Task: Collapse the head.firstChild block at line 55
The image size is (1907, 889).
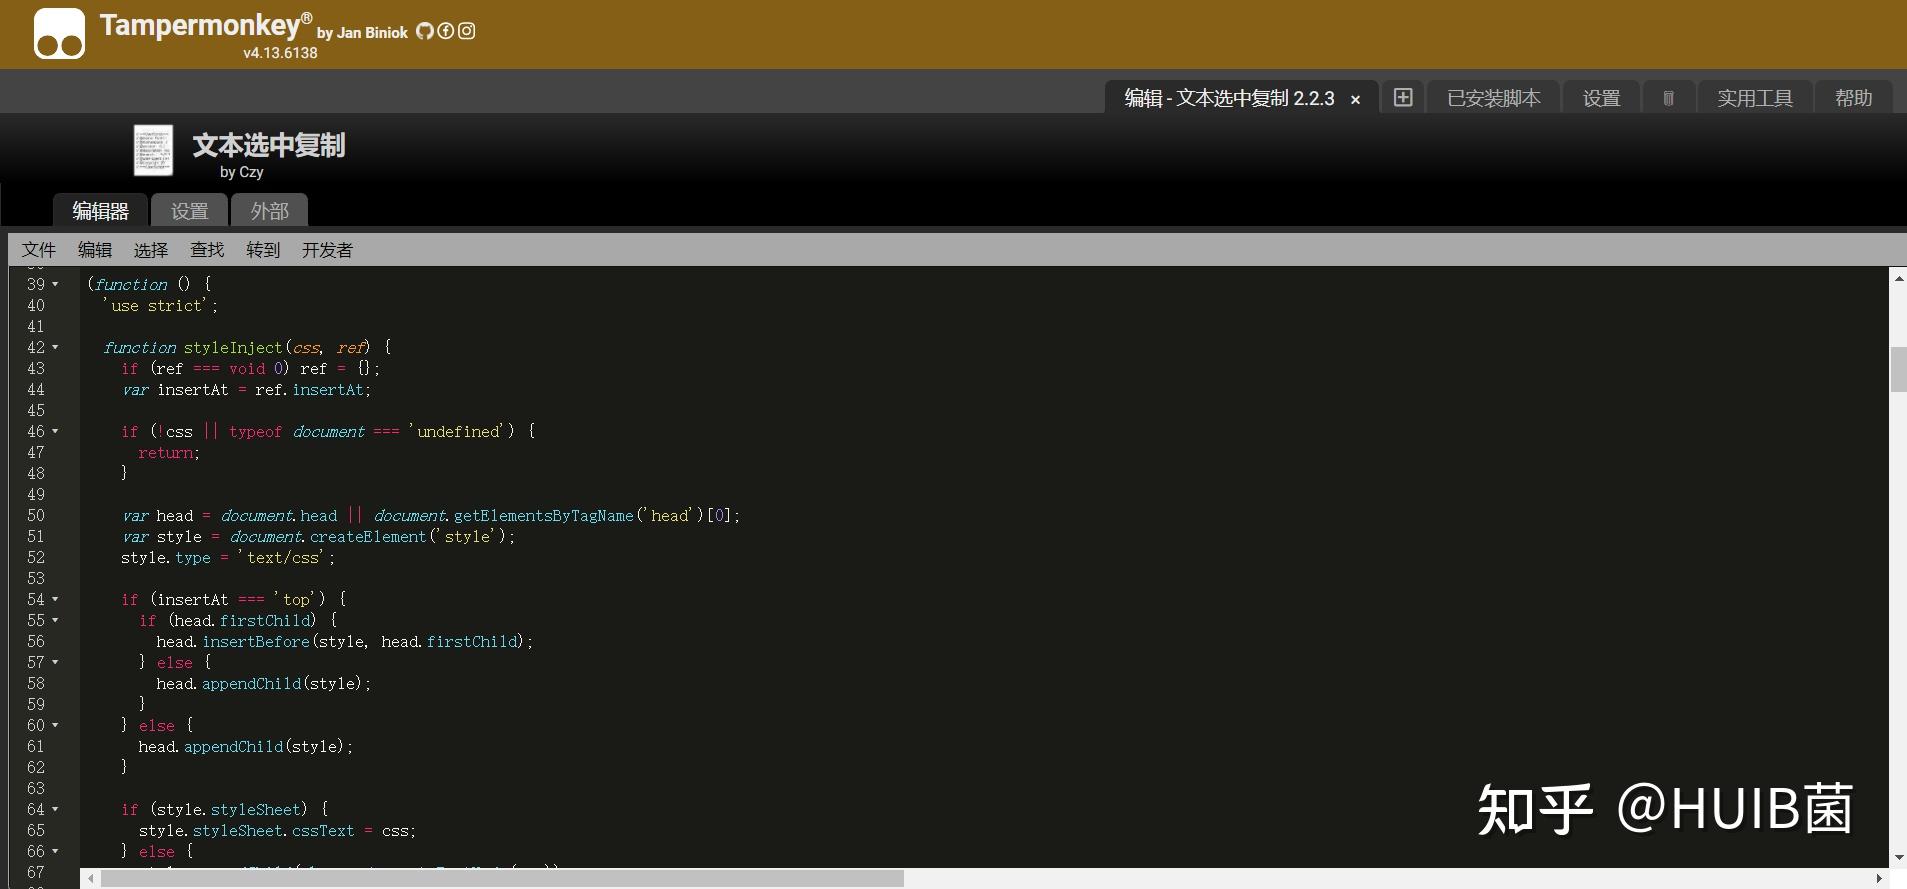Action: (55, 620)
